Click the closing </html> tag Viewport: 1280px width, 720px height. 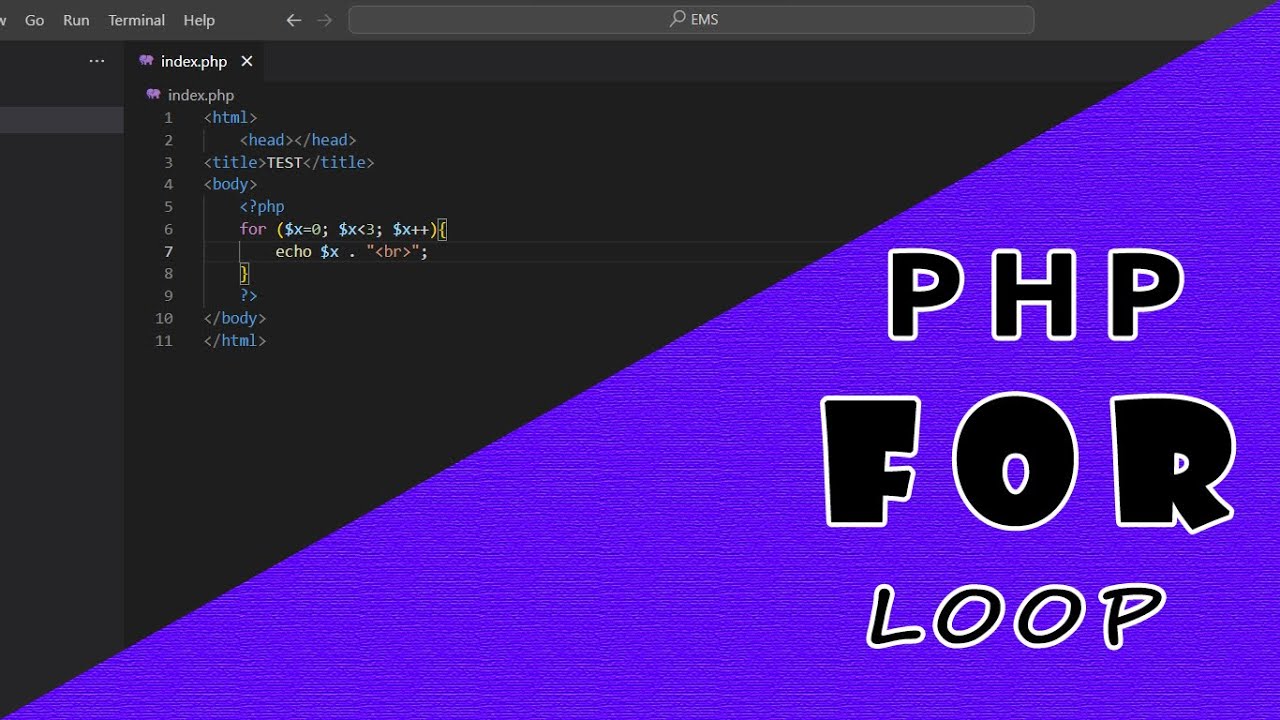[235, 341]
